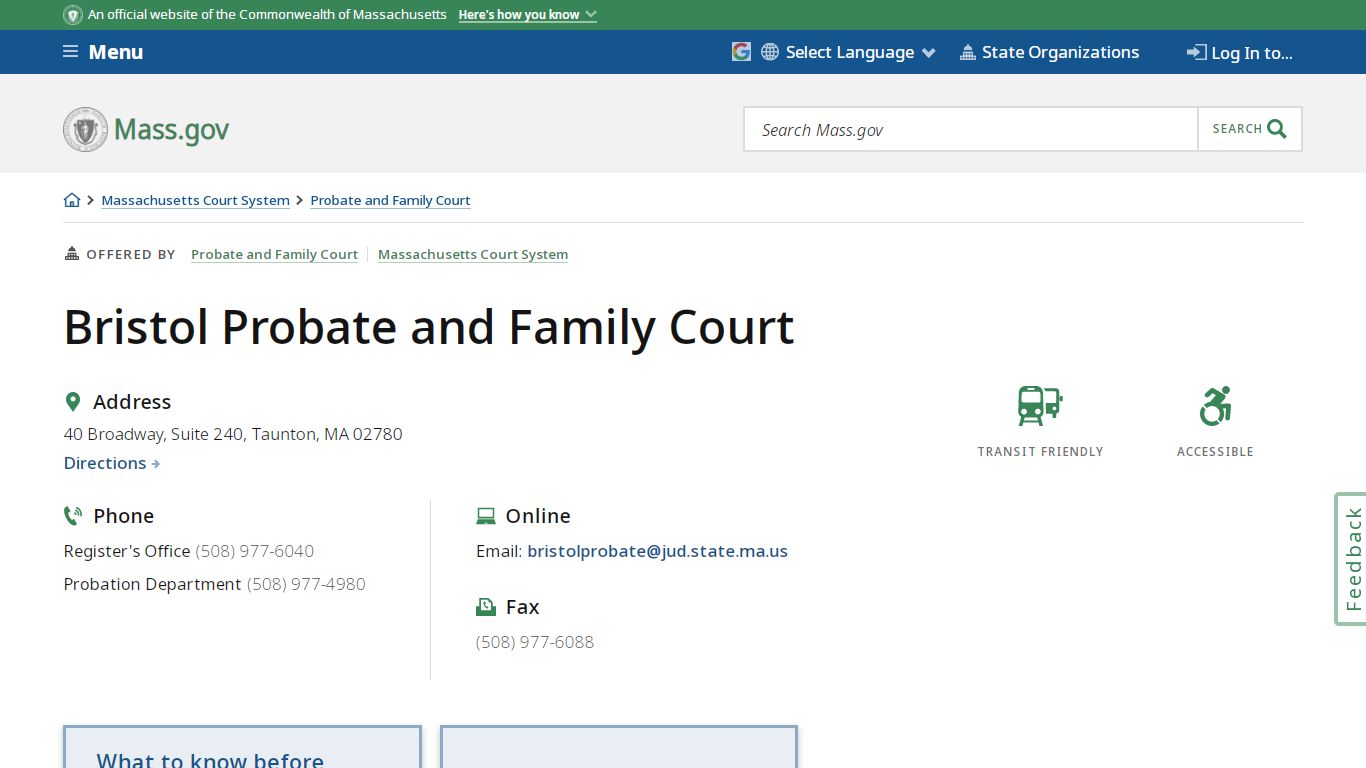The image size is (1366, 768).
Task: Click the Phone handset icon
Action: pos(73,516)
